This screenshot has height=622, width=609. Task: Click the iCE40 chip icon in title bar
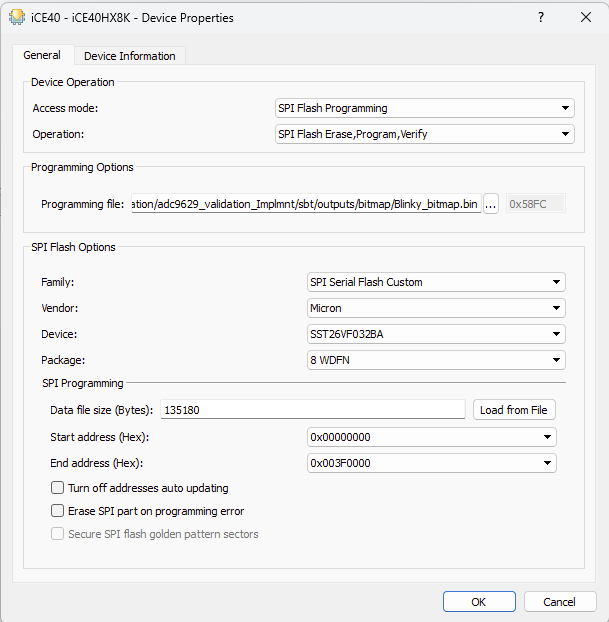[17, 17]
